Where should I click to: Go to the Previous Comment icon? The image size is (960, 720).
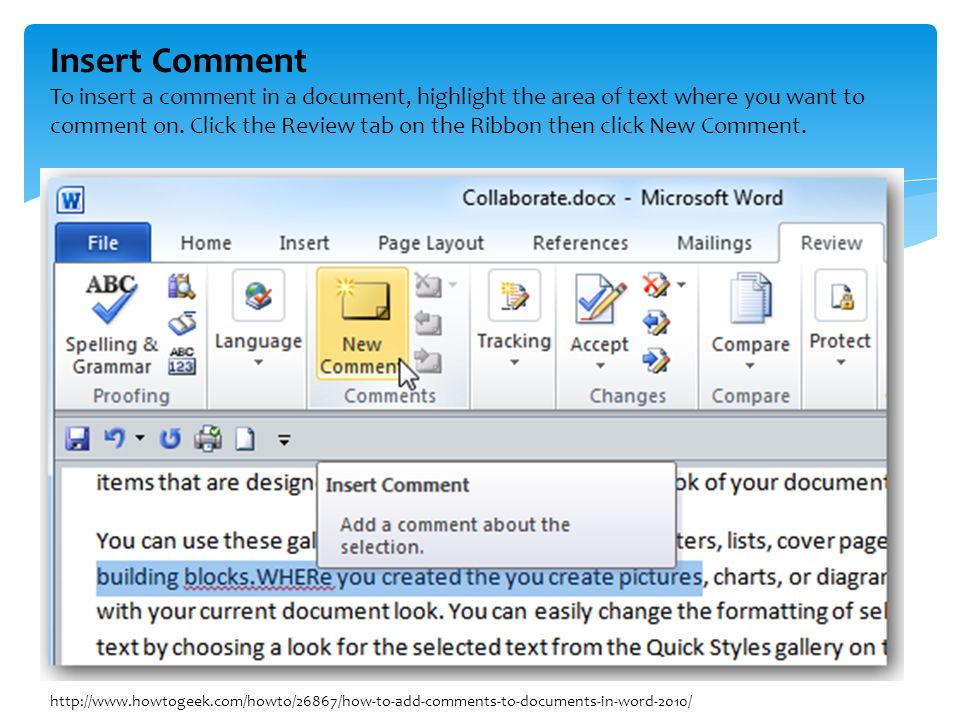point(428,322)
